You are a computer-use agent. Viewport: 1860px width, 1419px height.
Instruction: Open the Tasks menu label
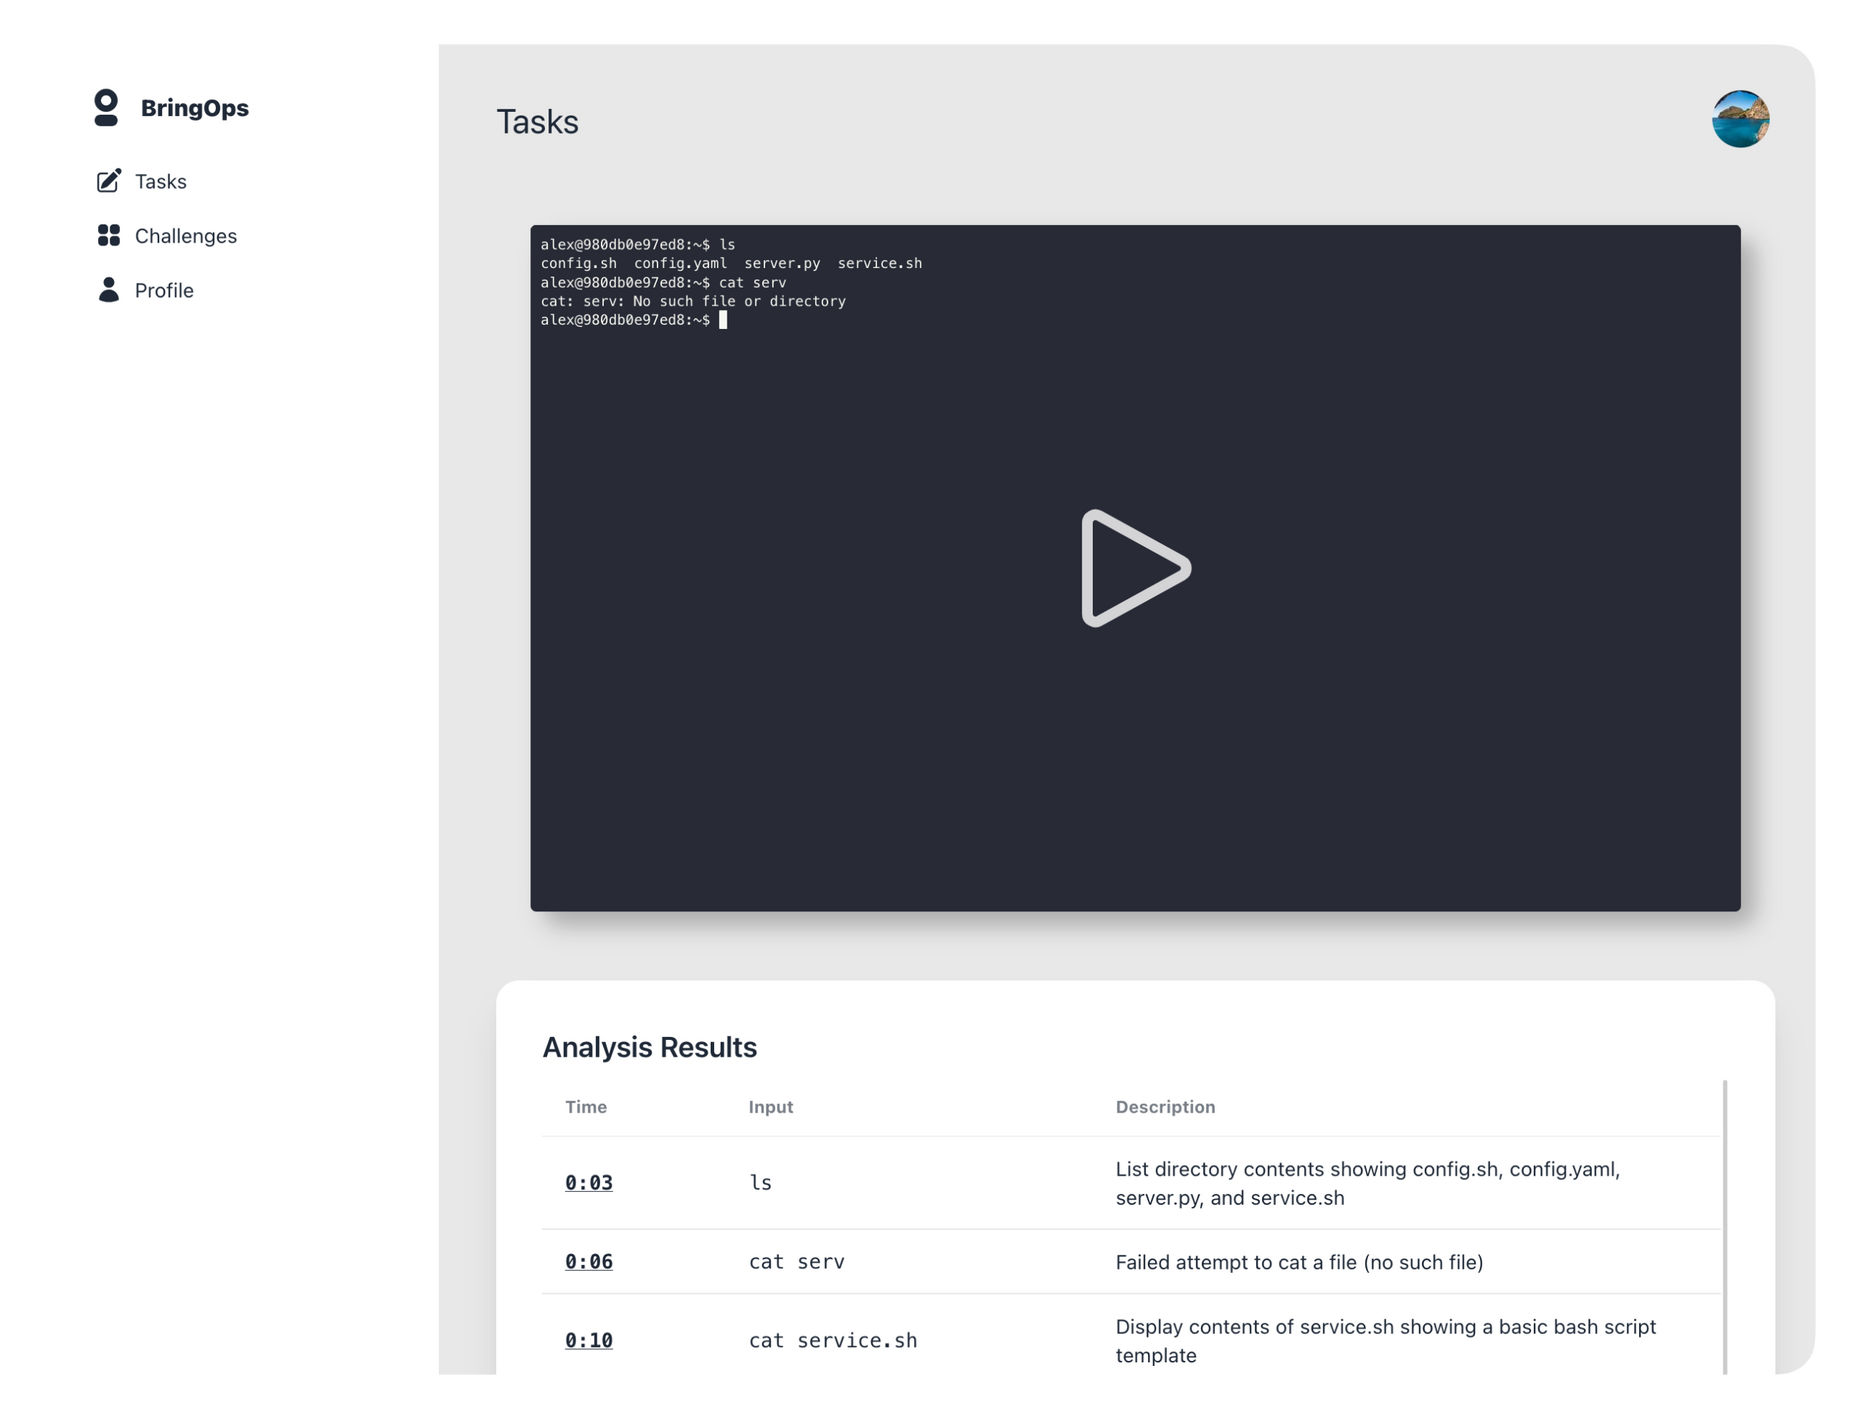pyautogui.click(x=161, y=181)
